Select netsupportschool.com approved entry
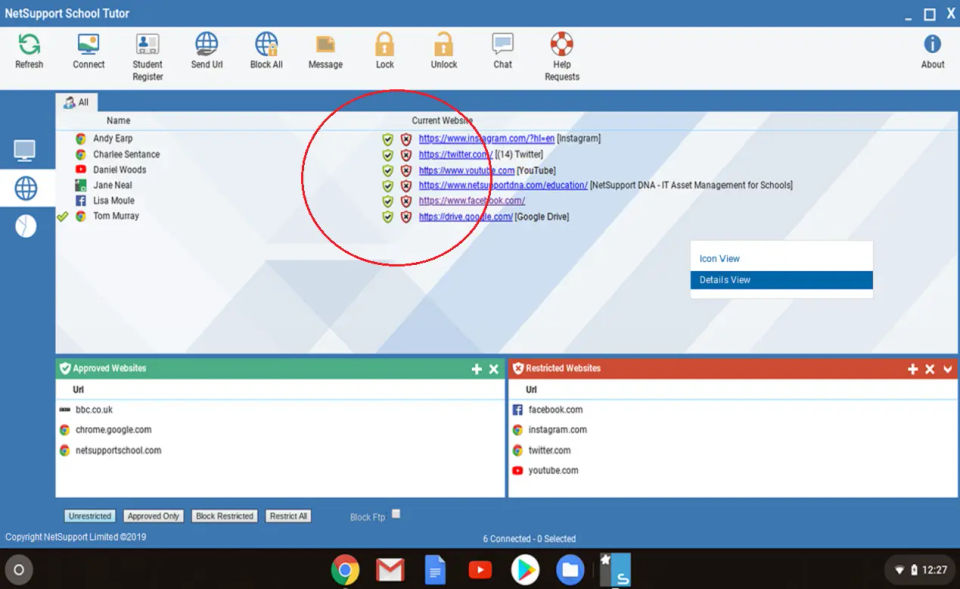 (x=118, y=450)
